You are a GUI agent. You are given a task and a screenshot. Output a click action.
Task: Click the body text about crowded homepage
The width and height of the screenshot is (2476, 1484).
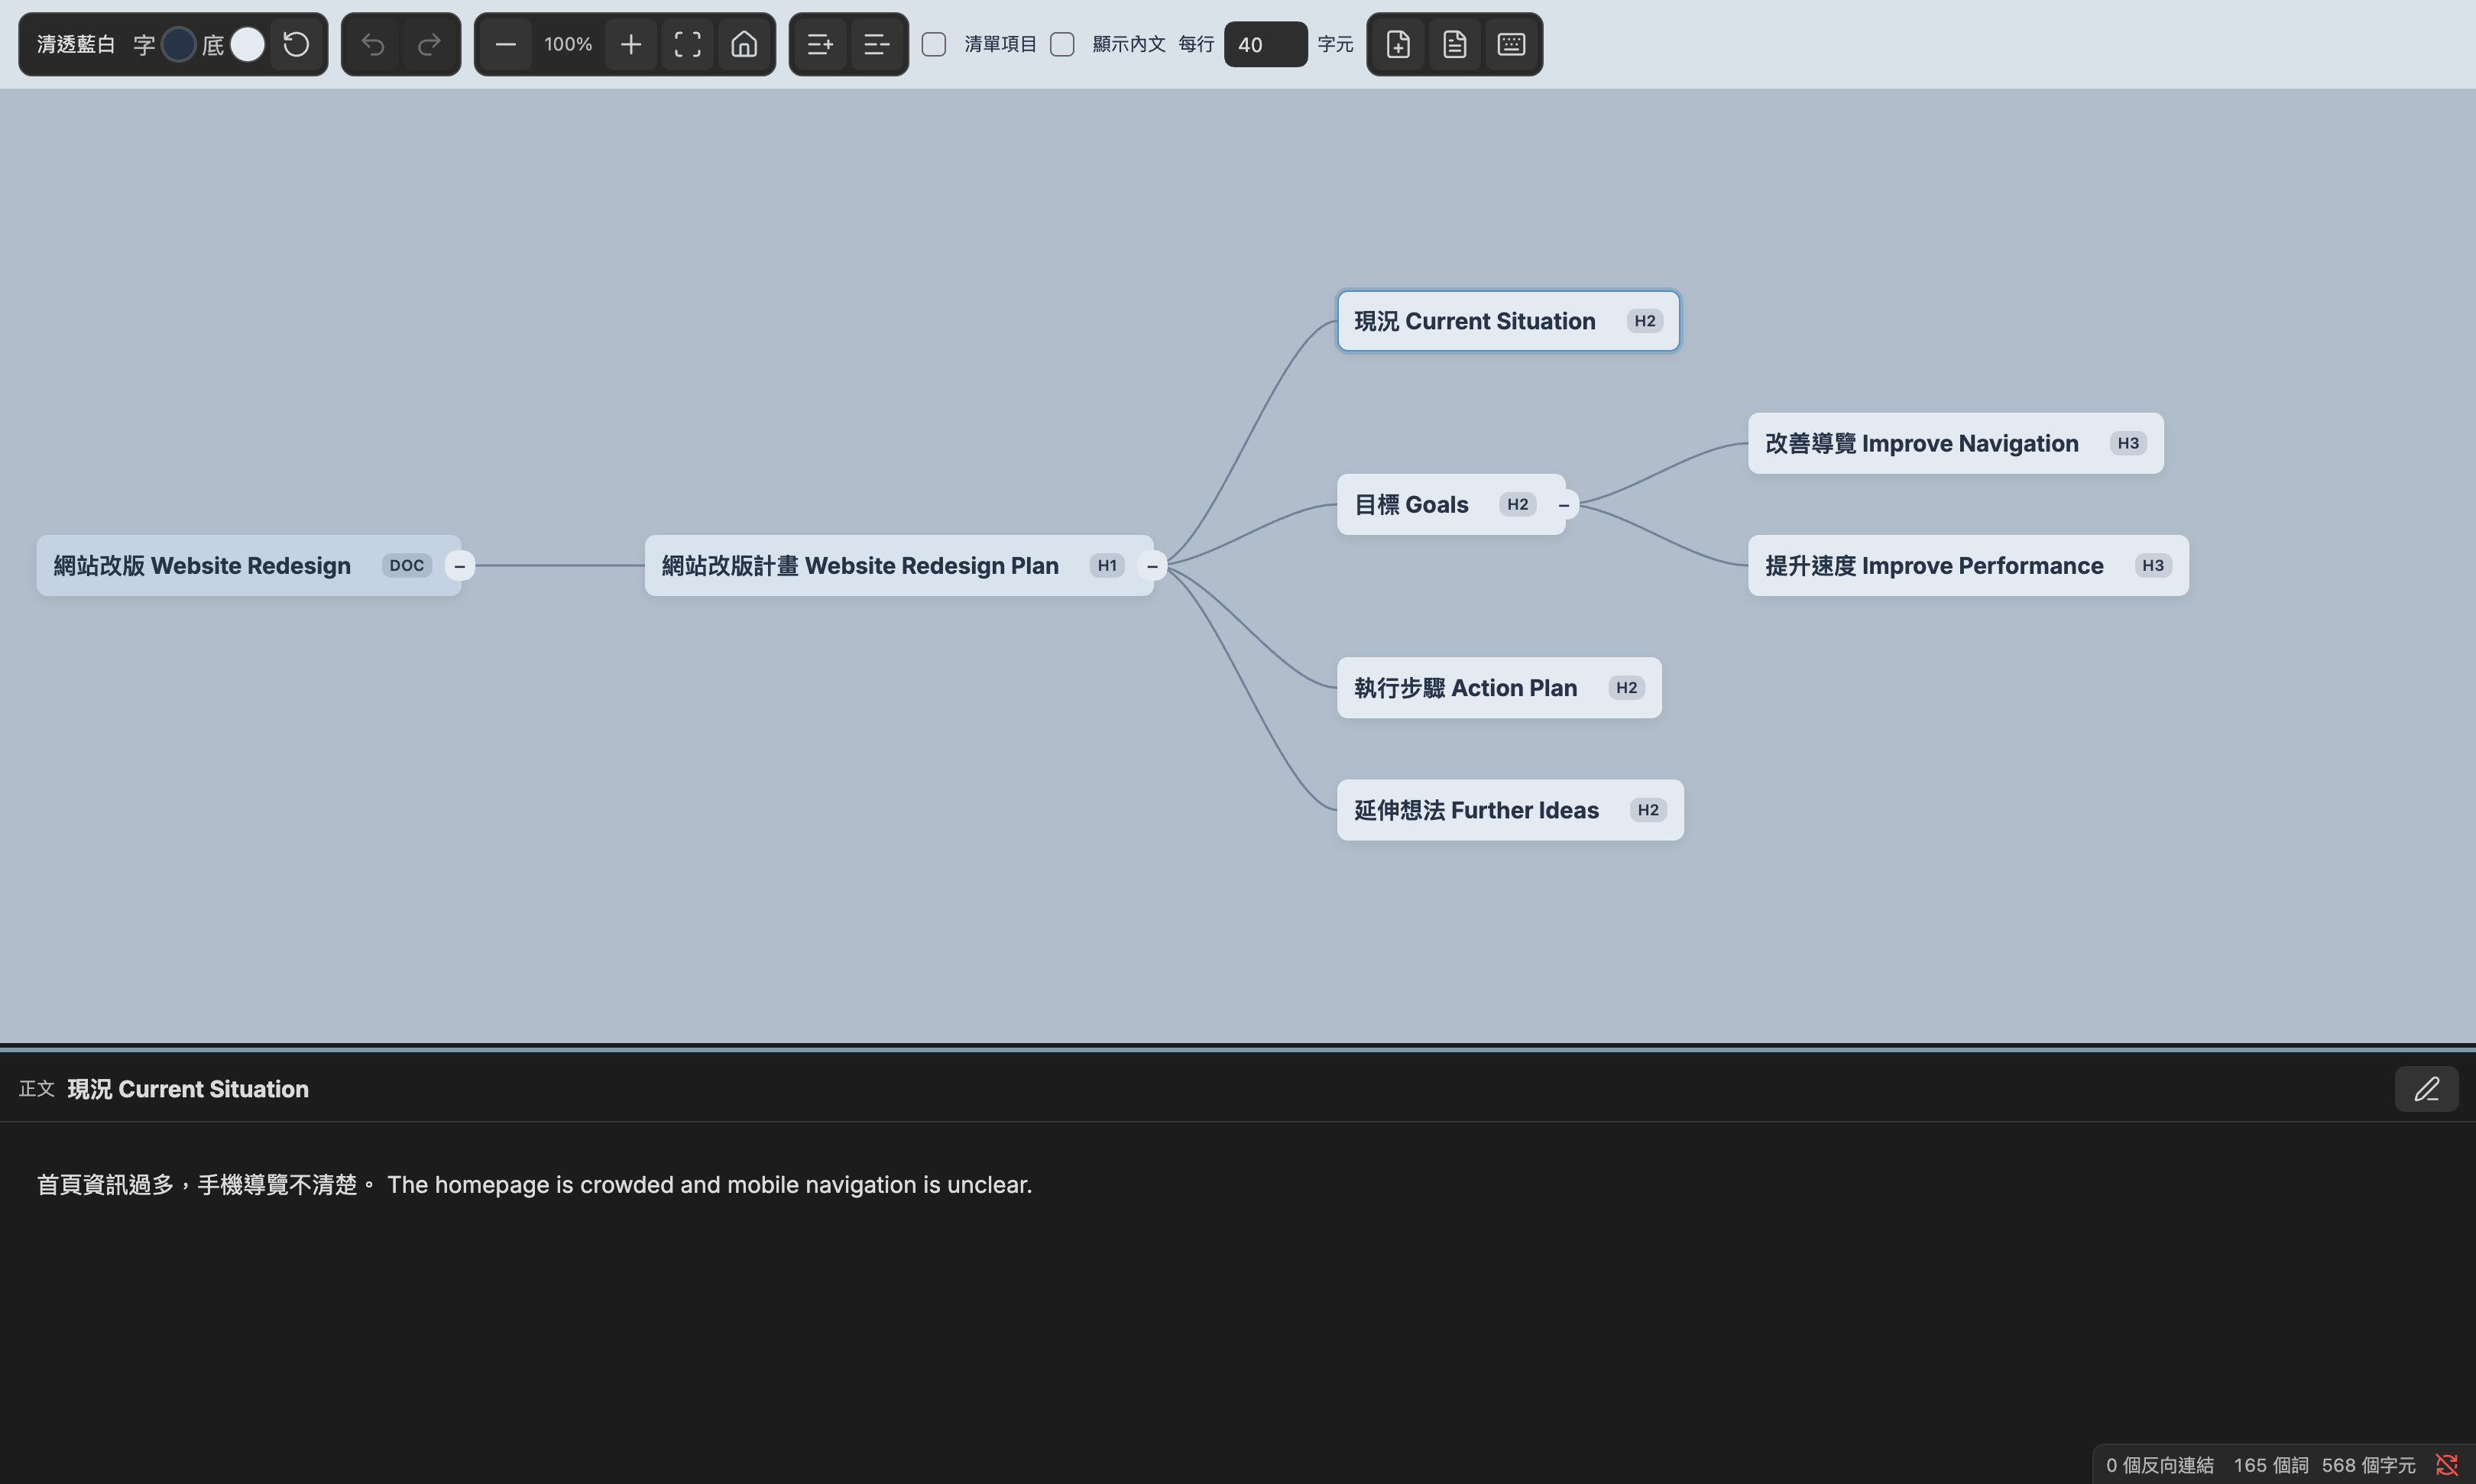coord(534,1184)
